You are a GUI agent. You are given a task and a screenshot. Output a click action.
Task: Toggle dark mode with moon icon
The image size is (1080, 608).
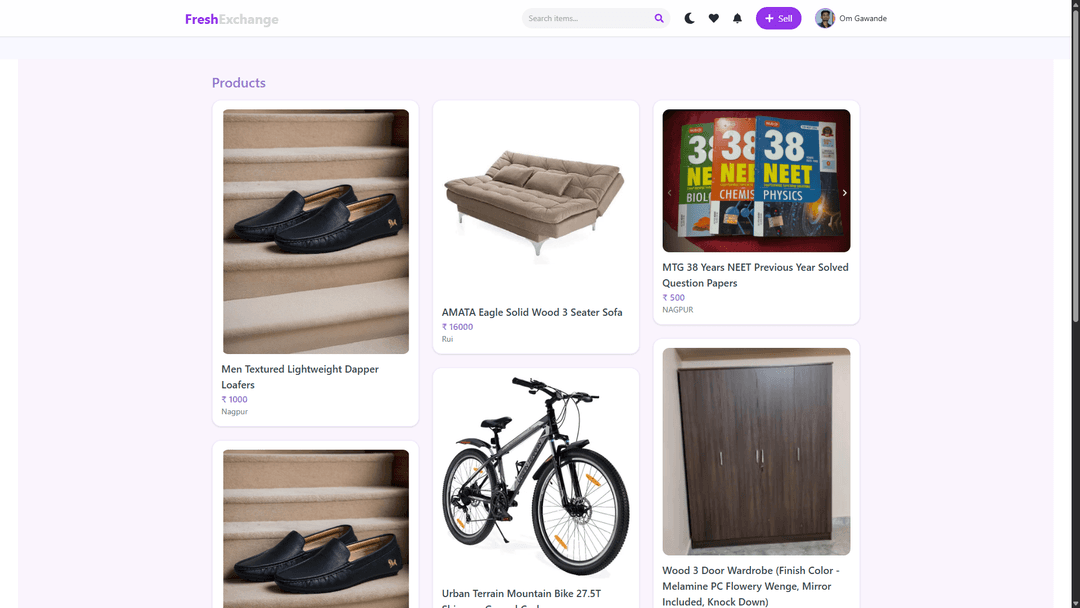(x=689, y=18)
